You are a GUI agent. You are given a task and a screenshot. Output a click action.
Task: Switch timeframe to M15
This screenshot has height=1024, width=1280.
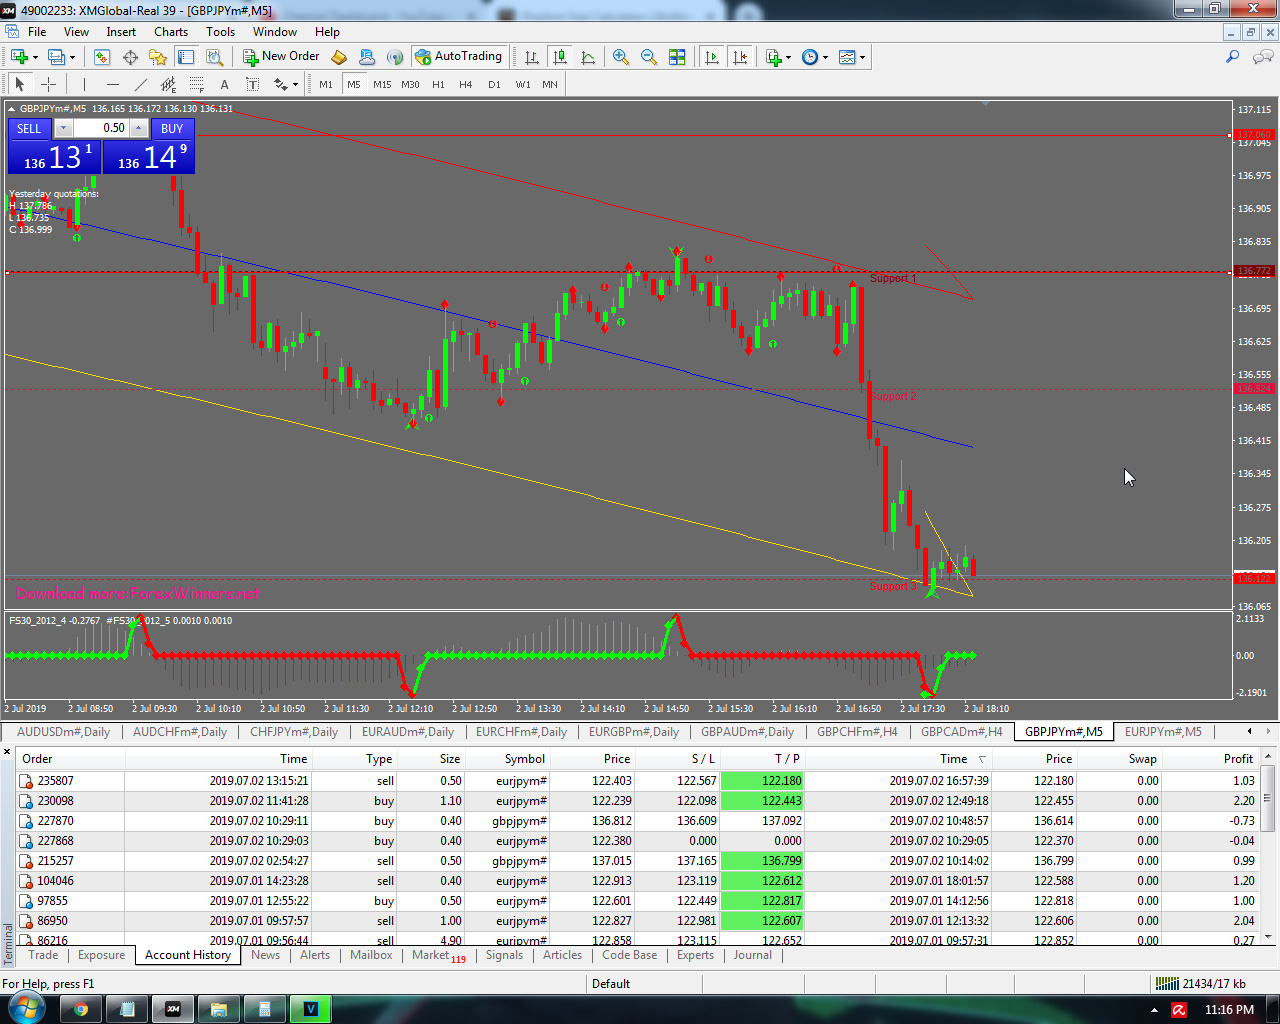(382, 84)
